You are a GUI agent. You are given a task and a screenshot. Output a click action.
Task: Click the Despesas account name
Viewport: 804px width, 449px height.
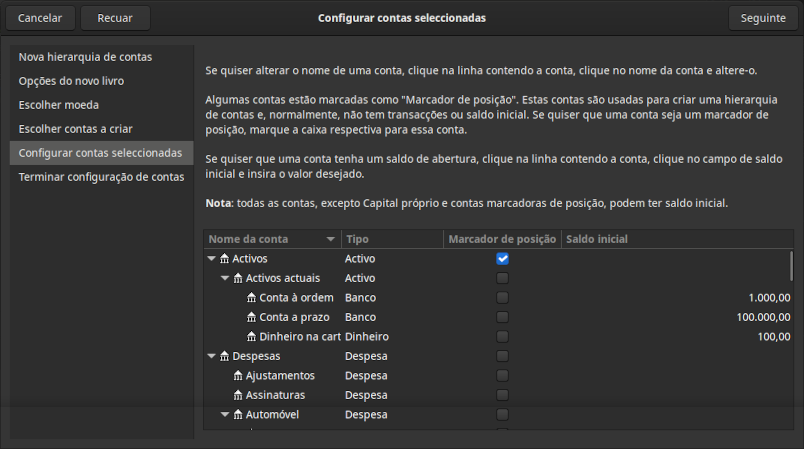256,356
